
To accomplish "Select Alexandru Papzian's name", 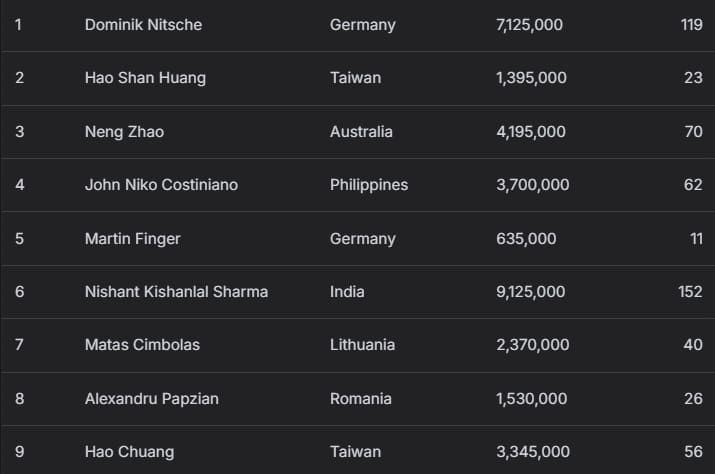I will pos(151,399).
